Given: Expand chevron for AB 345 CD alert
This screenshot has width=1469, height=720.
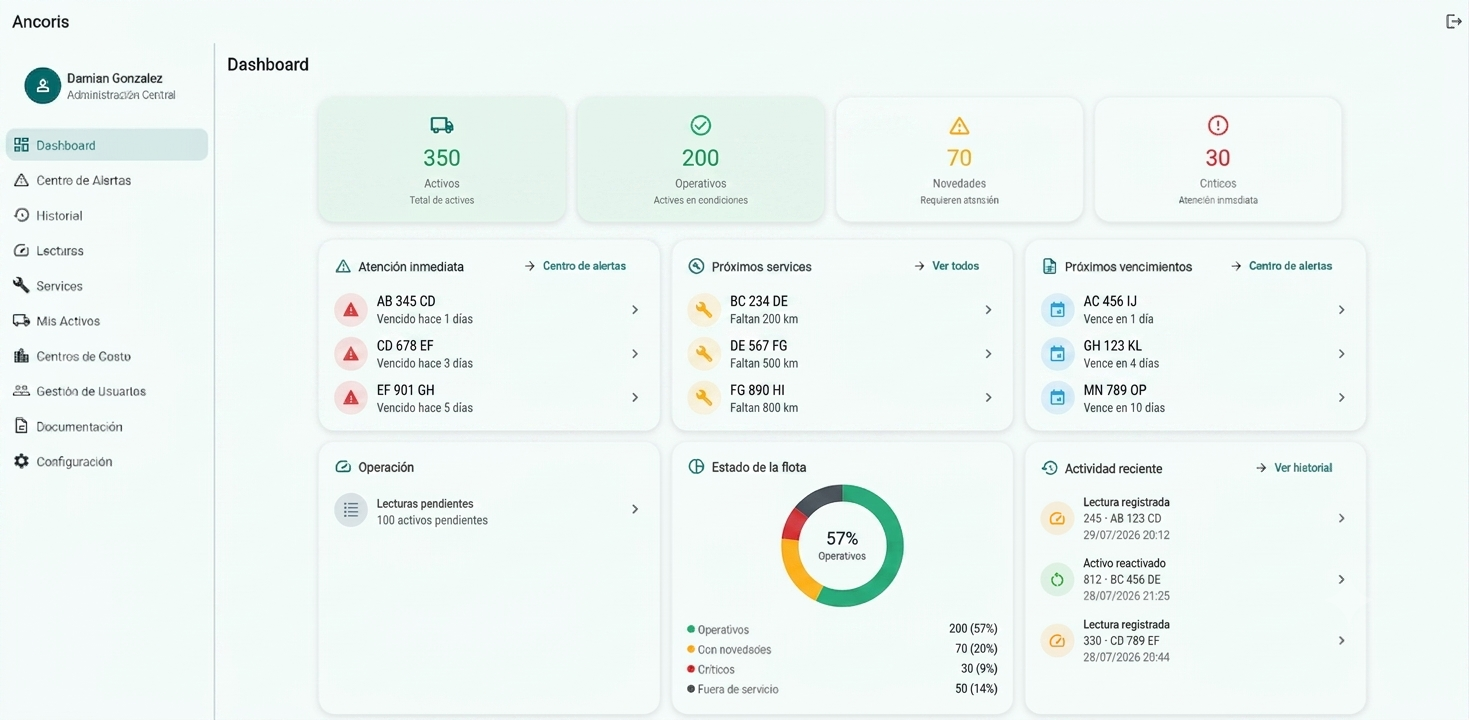Looking at the screenshot, I should [x=635, y=310].
